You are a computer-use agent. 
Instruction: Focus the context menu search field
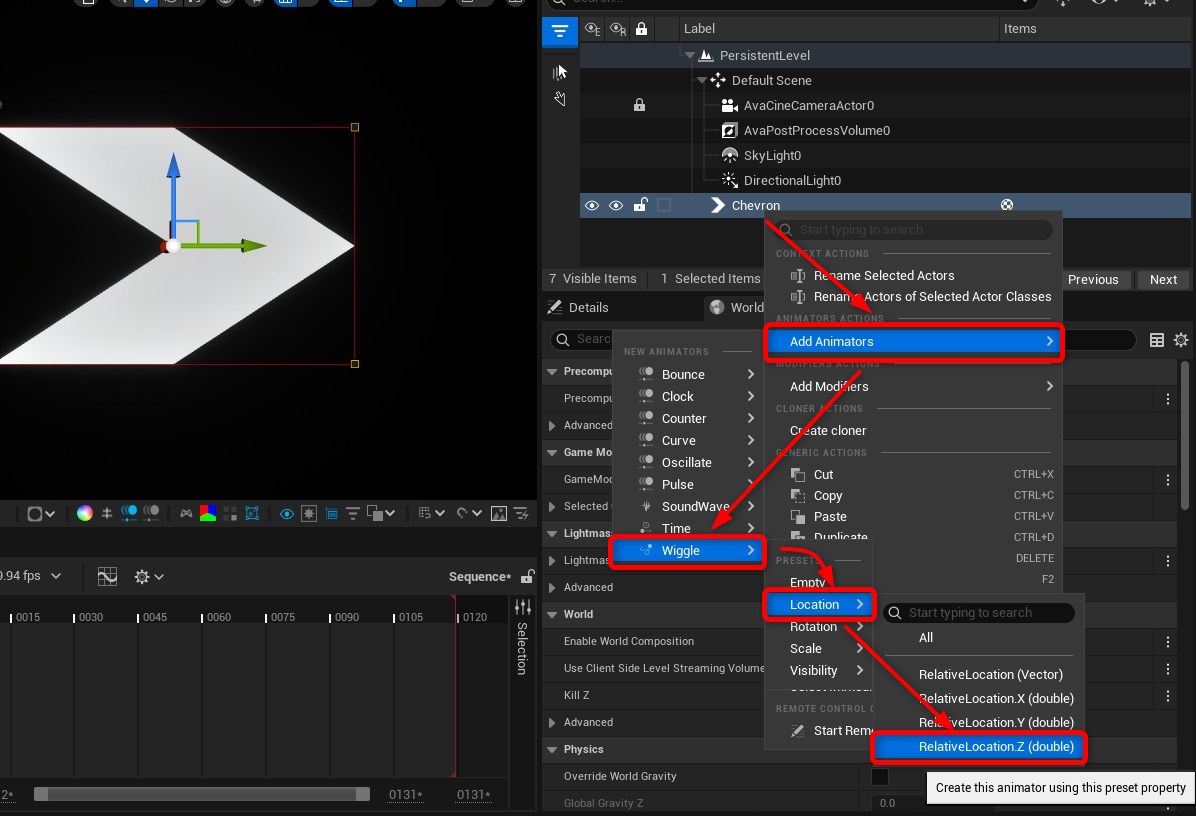(x=914, y=230)
